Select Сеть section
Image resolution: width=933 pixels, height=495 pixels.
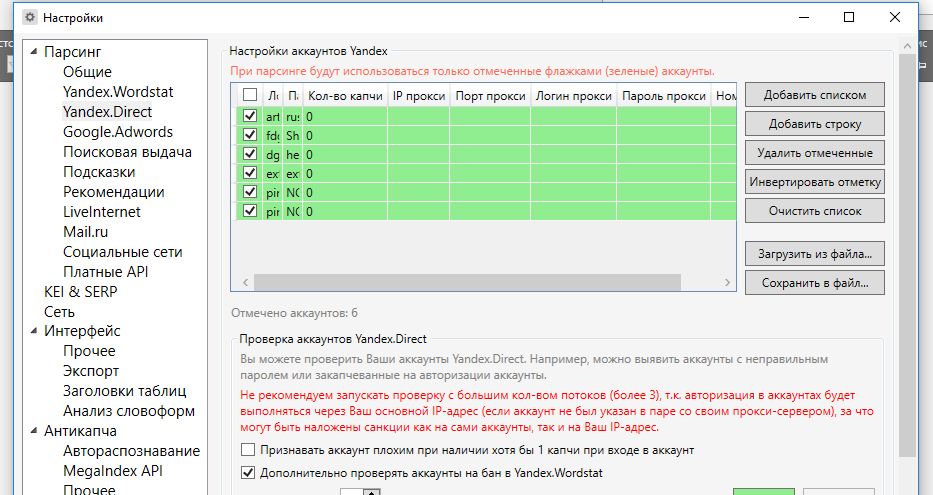point(59,312)
